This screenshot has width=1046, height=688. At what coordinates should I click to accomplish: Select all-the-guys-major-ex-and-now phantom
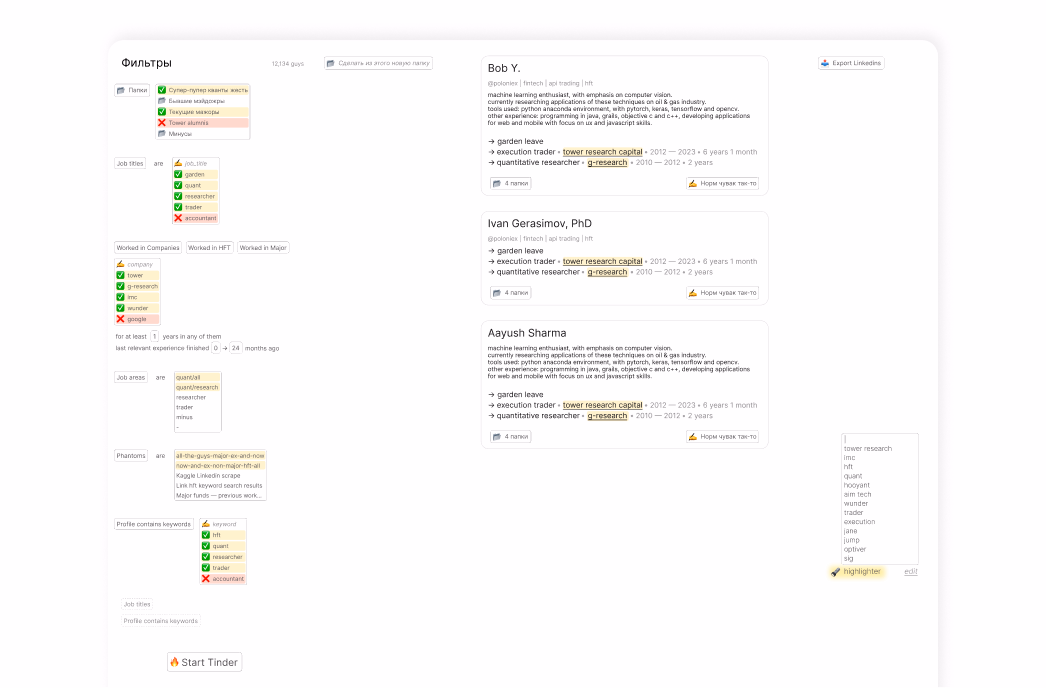[220, 456]
